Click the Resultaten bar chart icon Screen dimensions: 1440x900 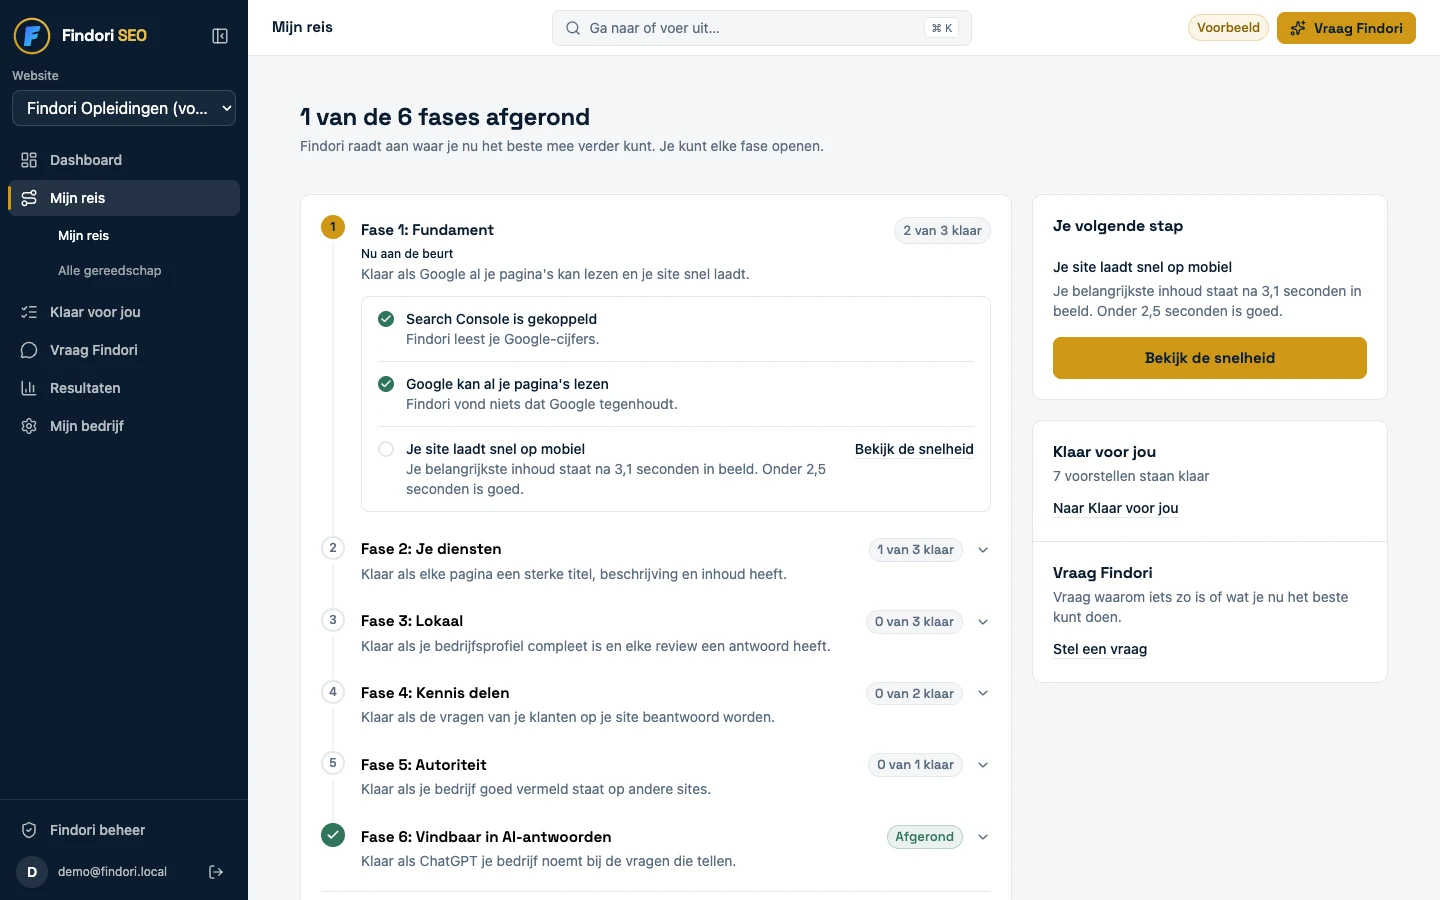[x=29, y=388]
